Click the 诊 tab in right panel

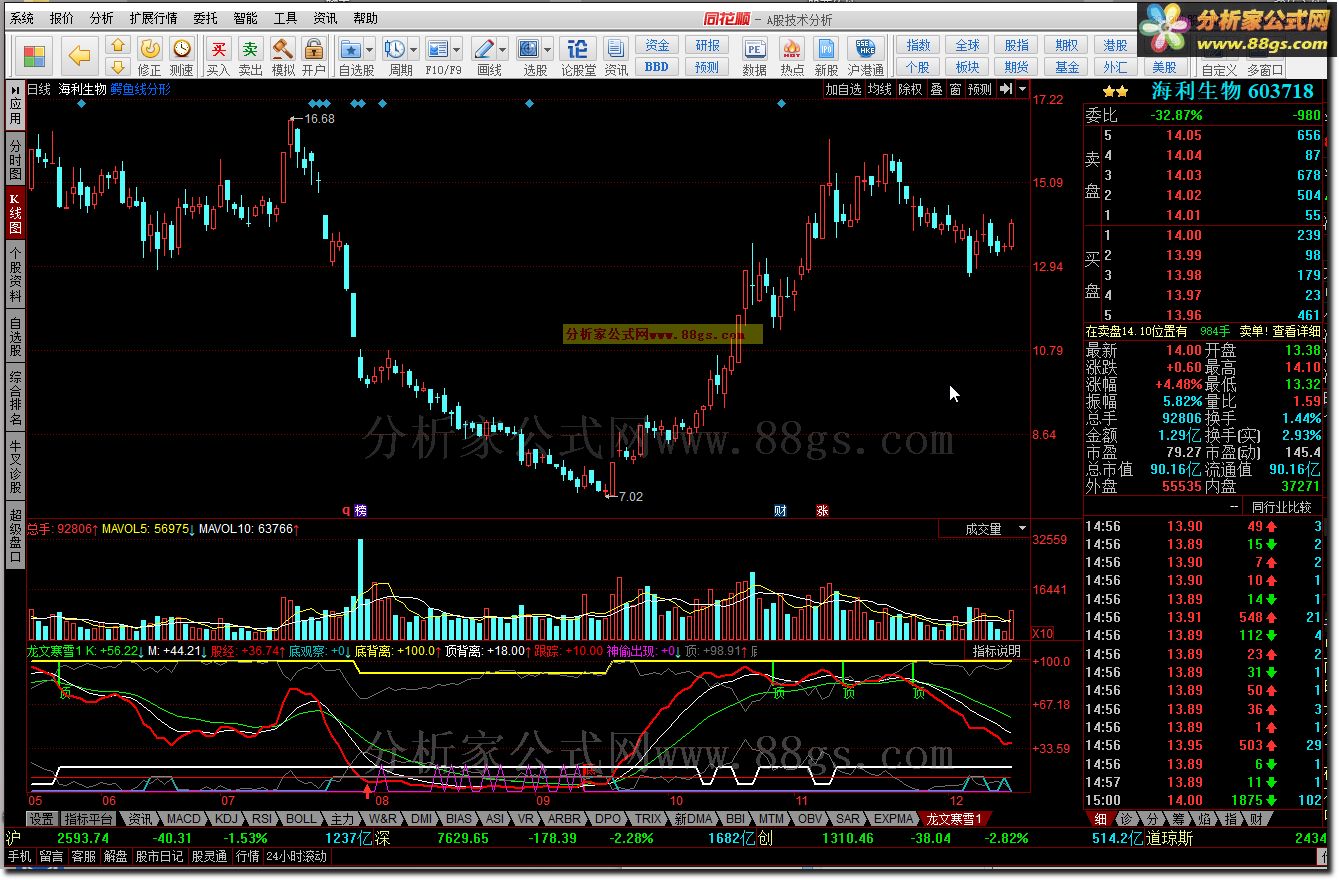click(x=1125, y=818)
